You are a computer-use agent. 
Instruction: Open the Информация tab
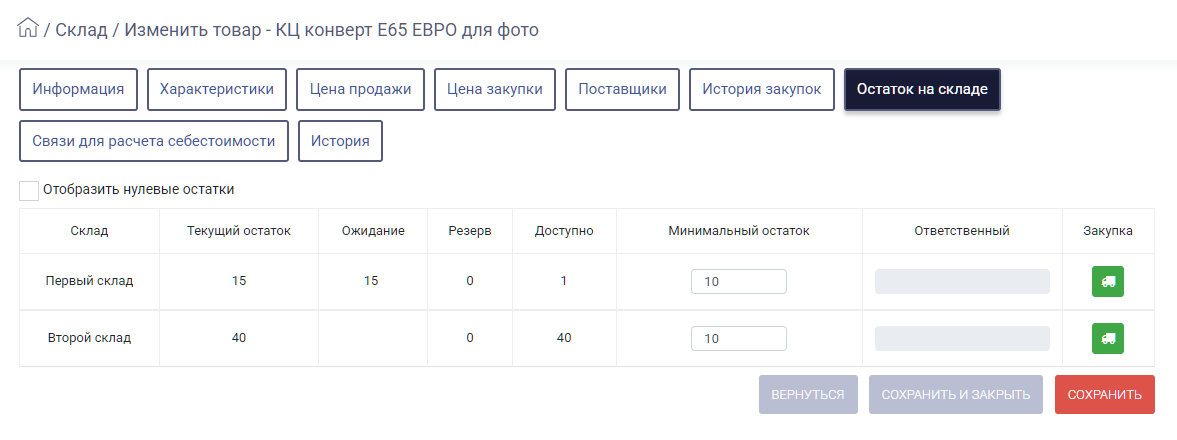coord(78,89)
